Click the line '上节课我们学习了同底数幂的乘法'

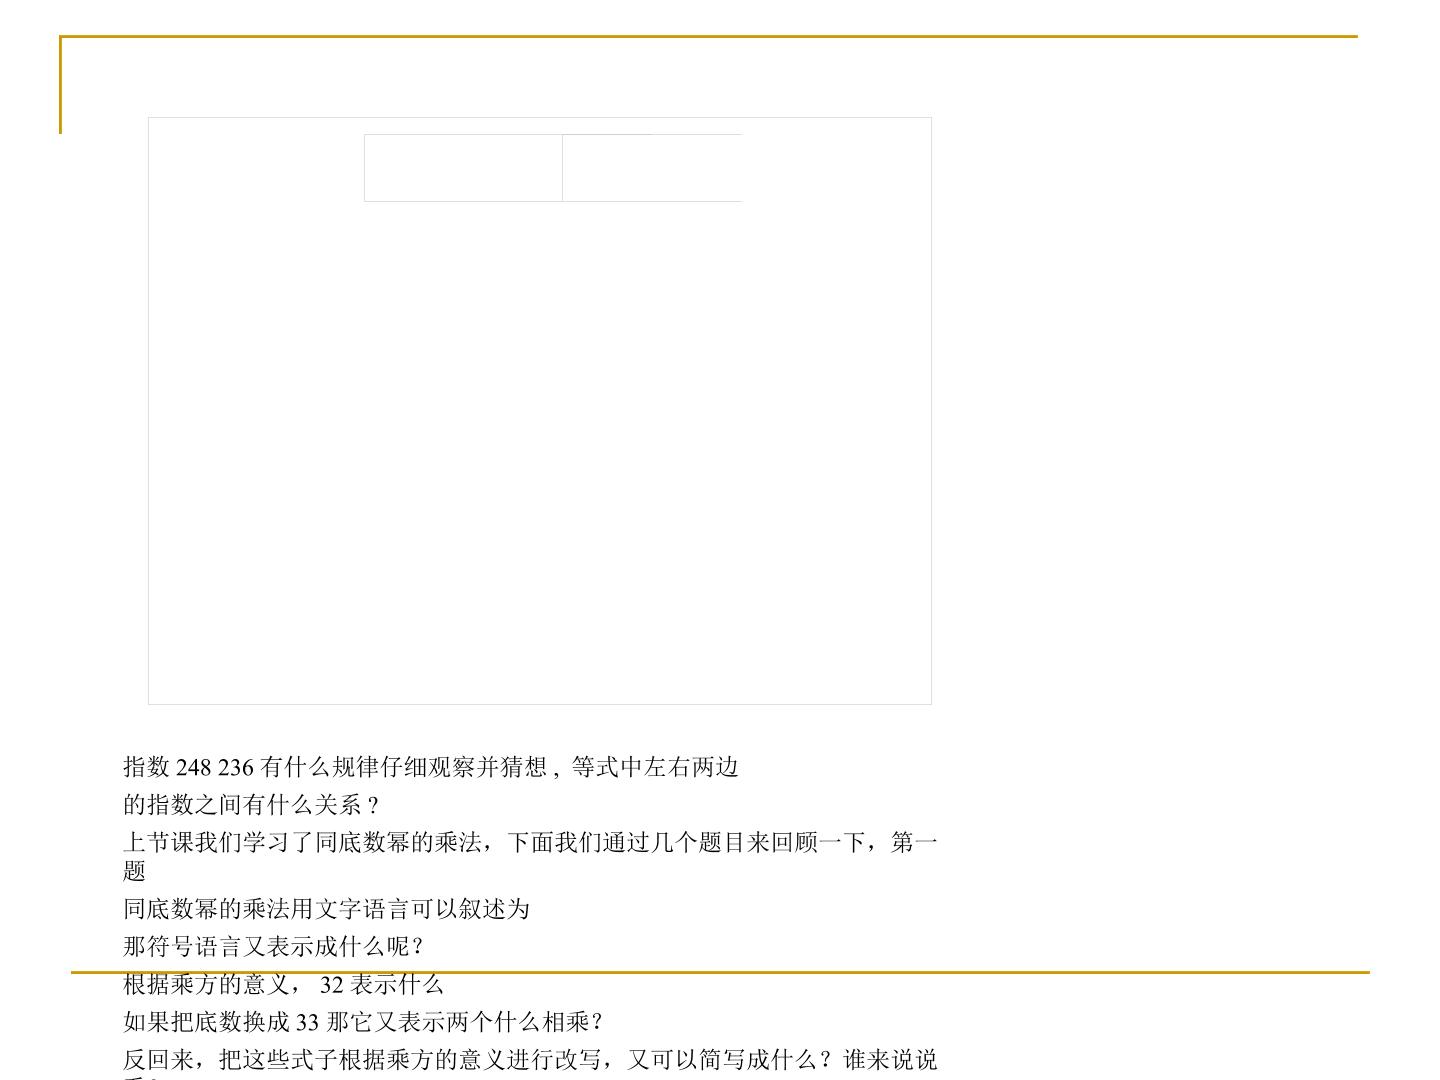[x=531, y=857]
